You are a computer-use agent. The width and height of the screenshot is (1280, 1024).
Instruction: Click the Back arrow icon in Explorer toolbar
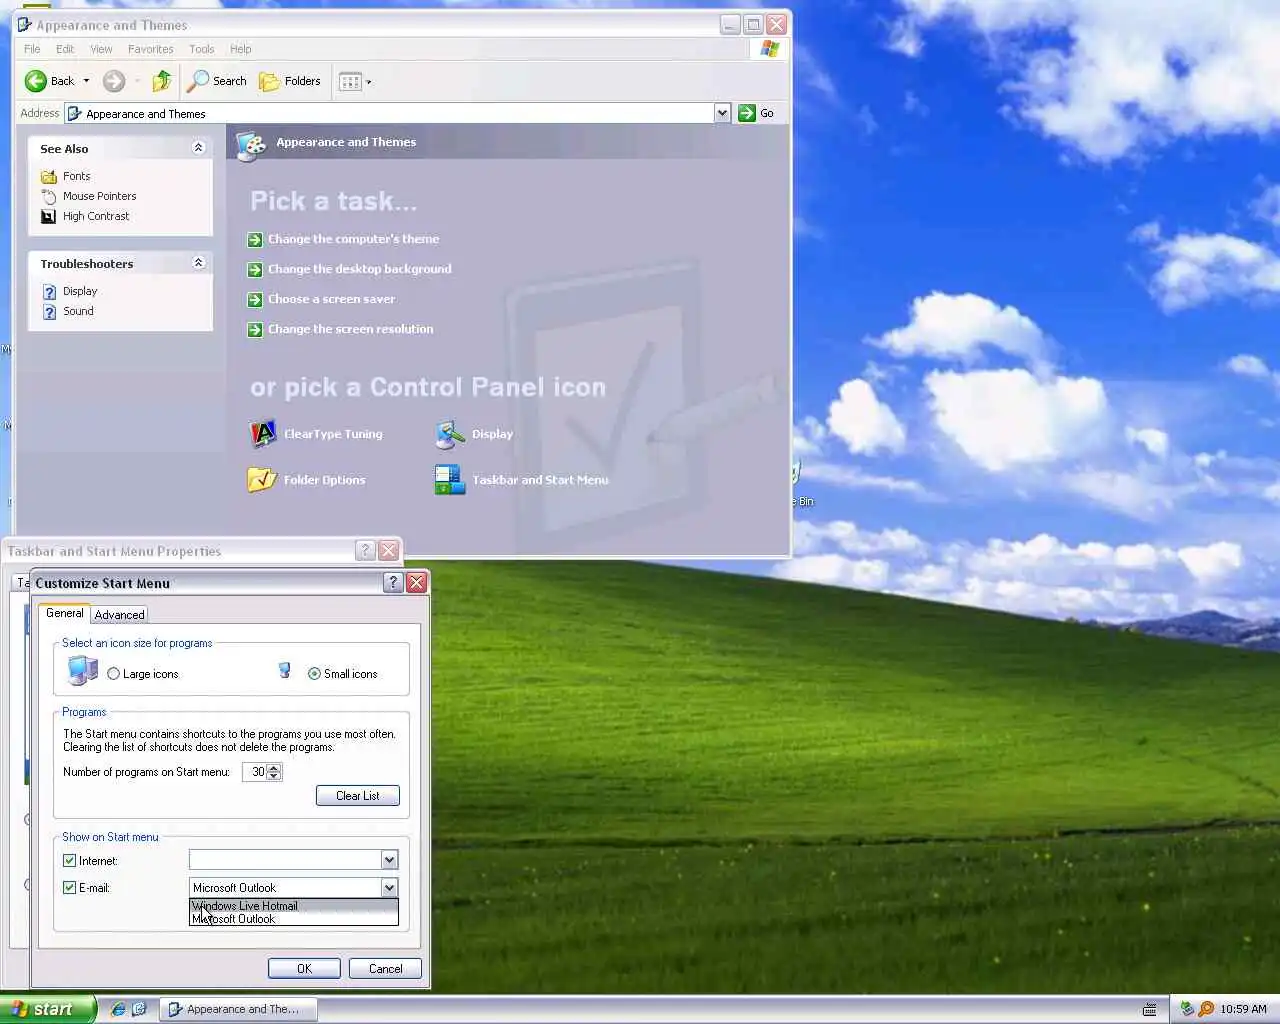tap(36, 81)
